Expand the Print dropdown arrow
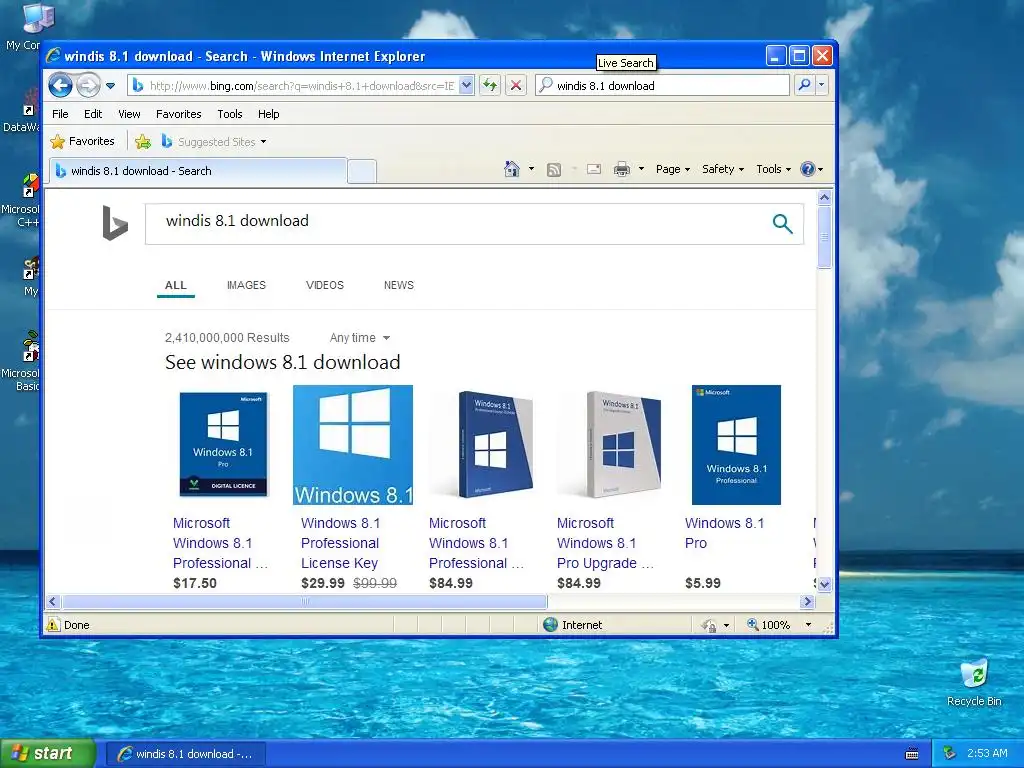Image resolution: width=1024 pixels, height=768 pixels. pos(641,169)
